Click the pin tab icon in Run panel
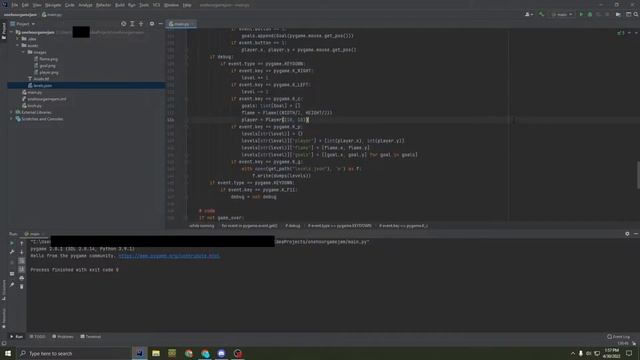 pos(12,284)
